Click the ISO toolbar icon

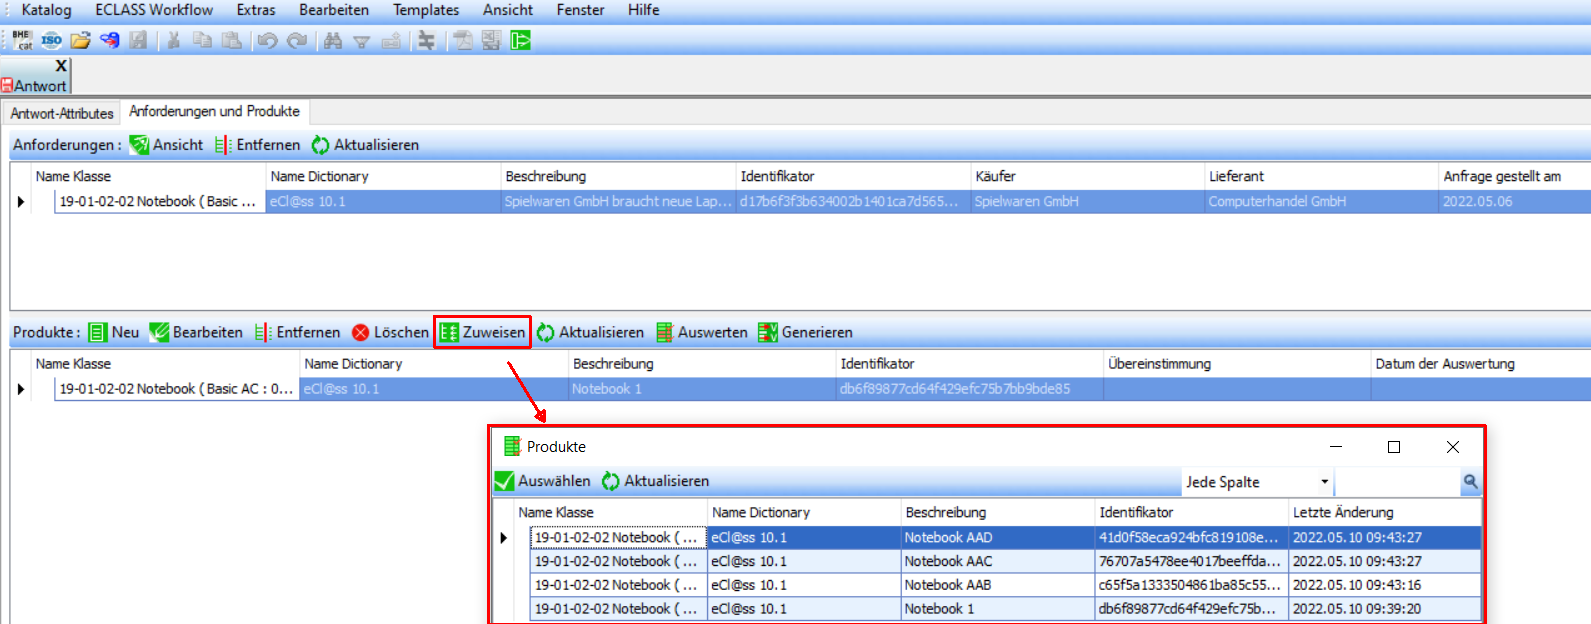(x=51, y=40)
